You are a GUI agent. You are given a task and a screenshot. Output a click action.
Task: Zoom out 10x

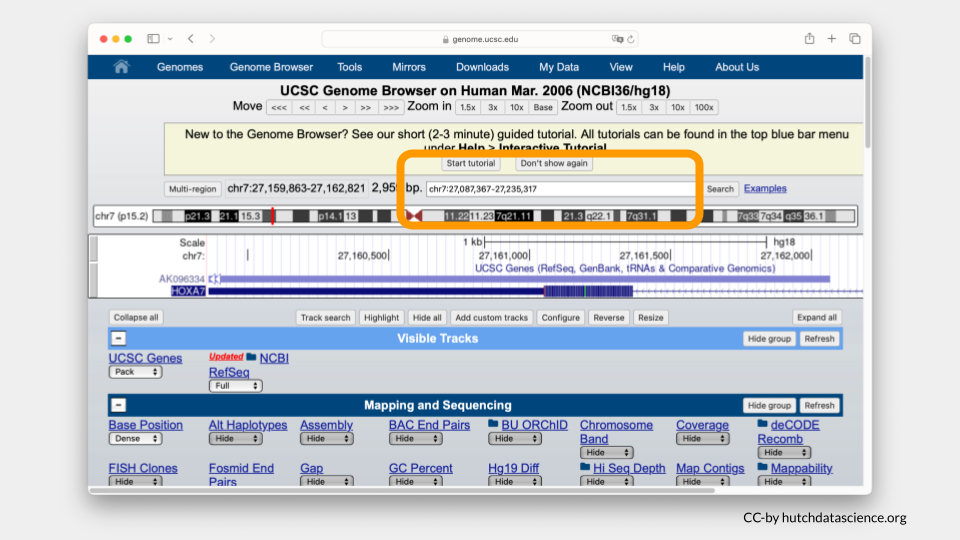[x=678, y=107]
